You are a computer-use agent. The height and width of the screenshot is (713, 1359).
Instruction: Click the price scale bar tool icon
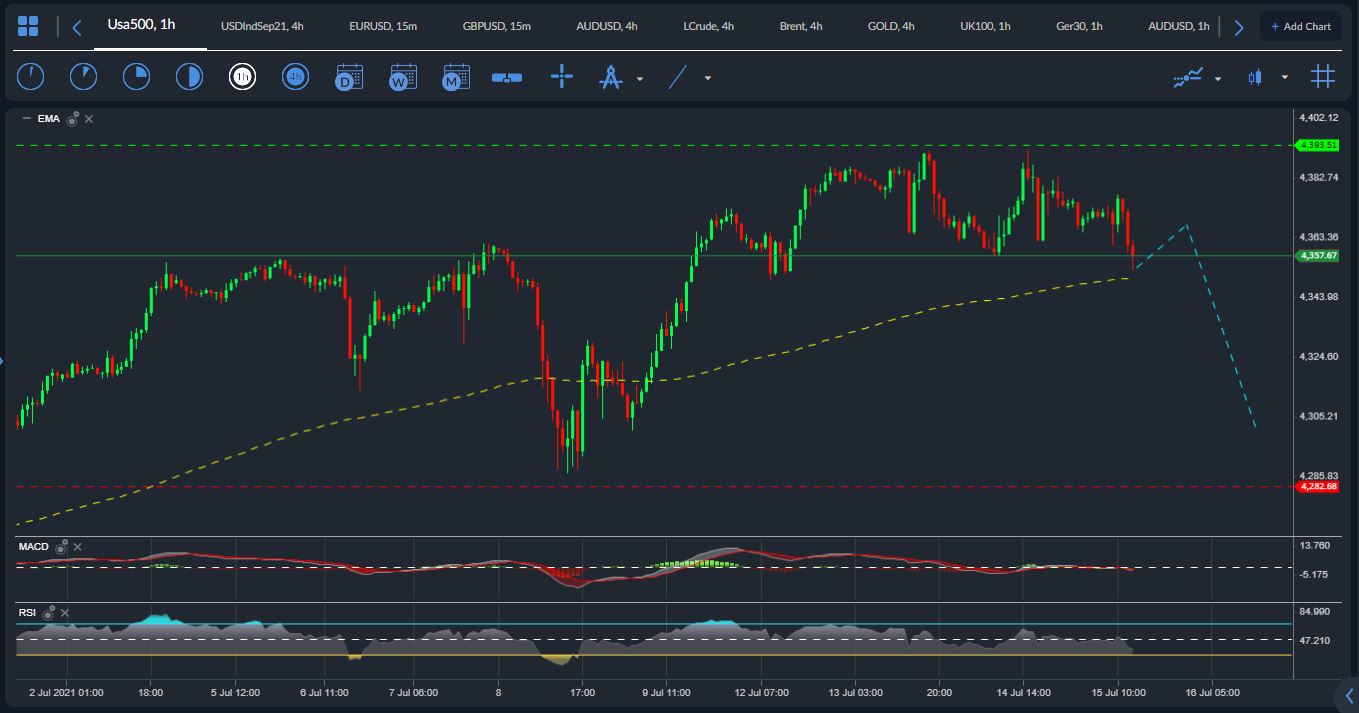point(507,77)
